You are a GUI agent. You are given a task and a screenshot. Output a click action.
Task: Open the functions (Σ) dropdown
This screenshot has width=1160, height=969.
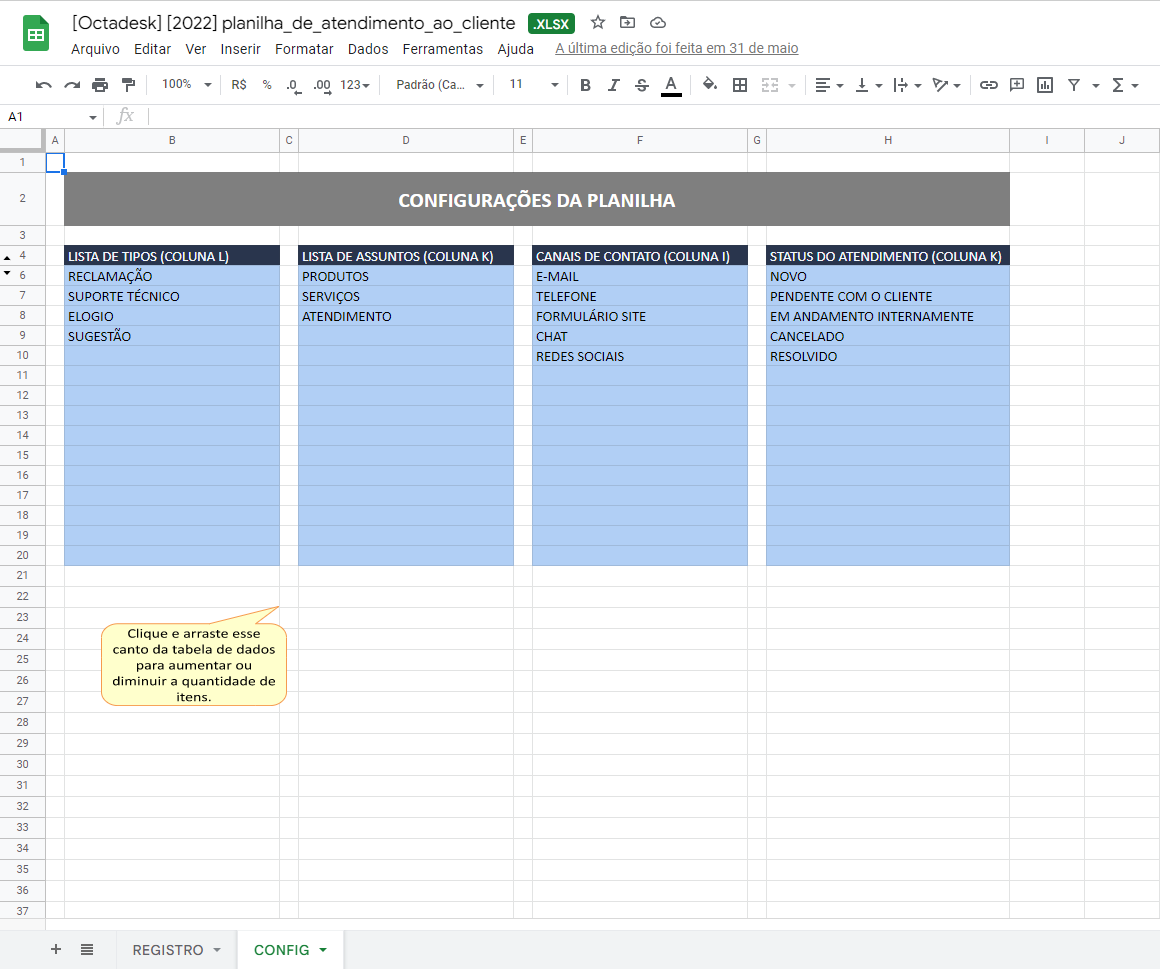[1122, 85]
